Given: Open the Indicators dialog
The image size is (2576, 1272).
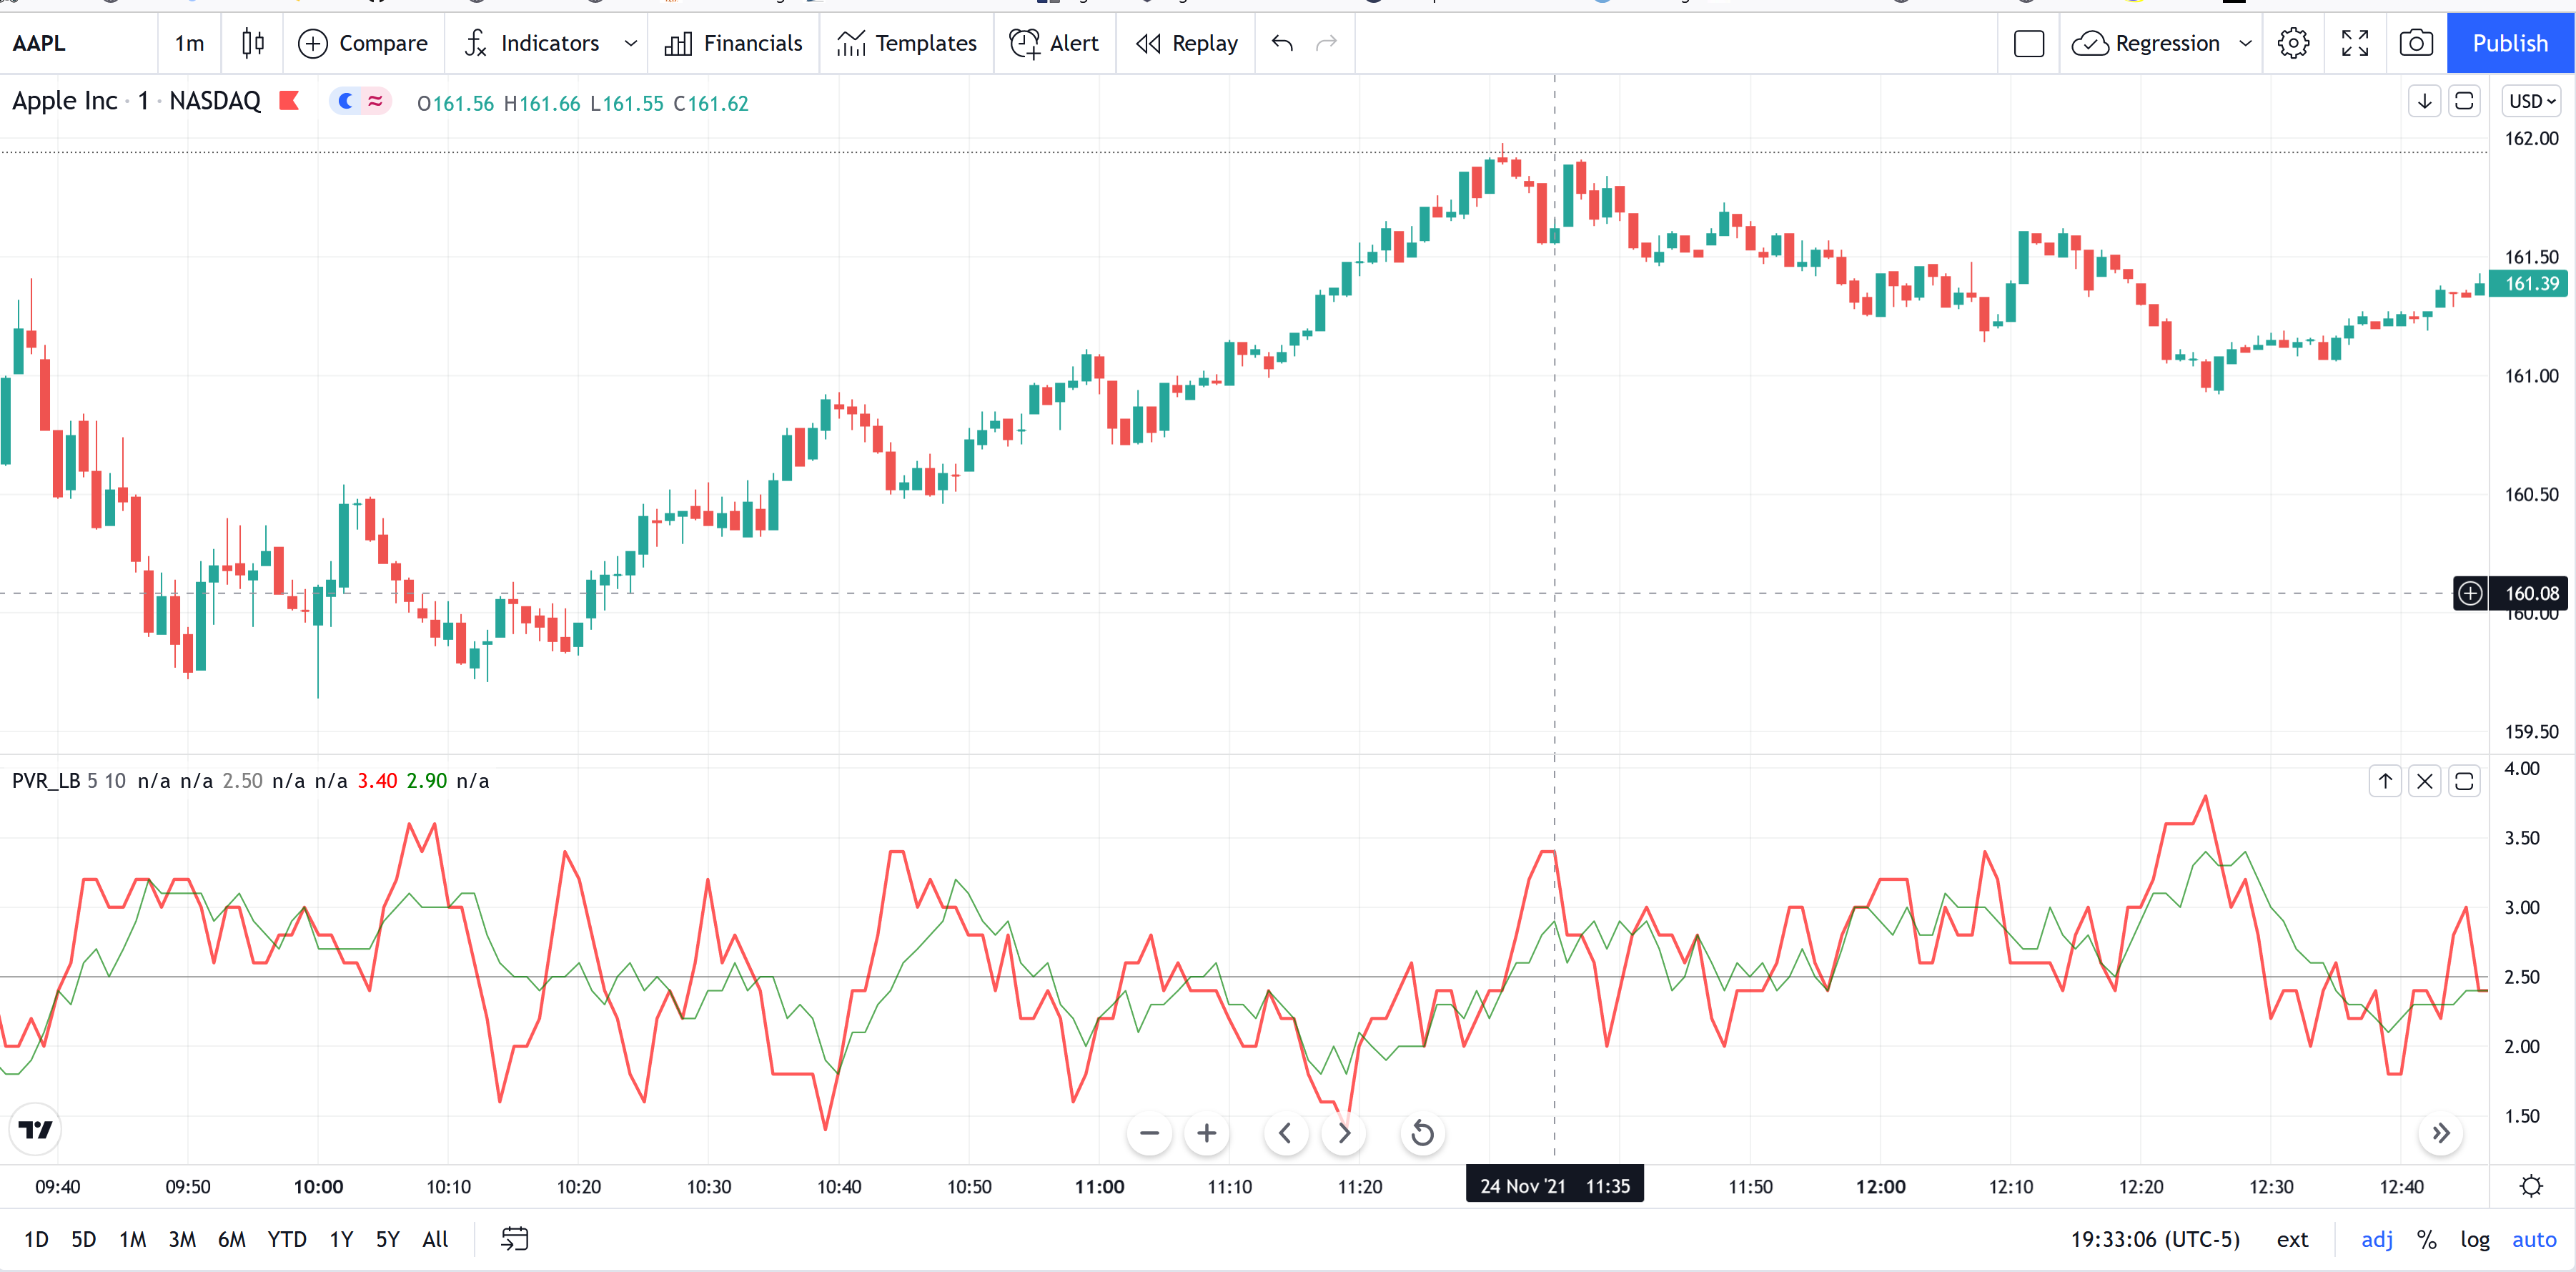Looking at the screenshot, I should pos(532,43).
